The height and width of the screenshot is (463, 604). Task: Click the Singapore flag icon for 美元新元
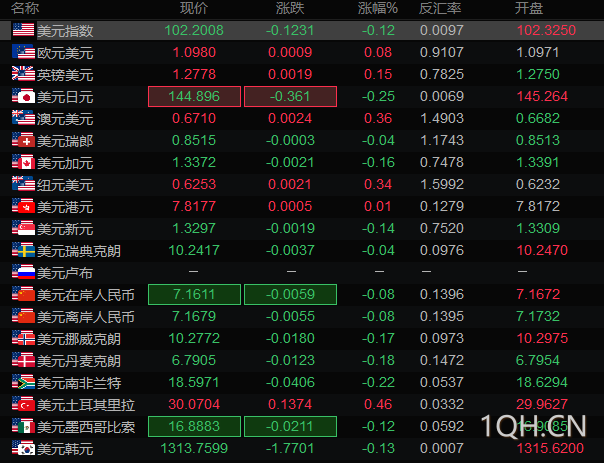[x=23, y=228]
